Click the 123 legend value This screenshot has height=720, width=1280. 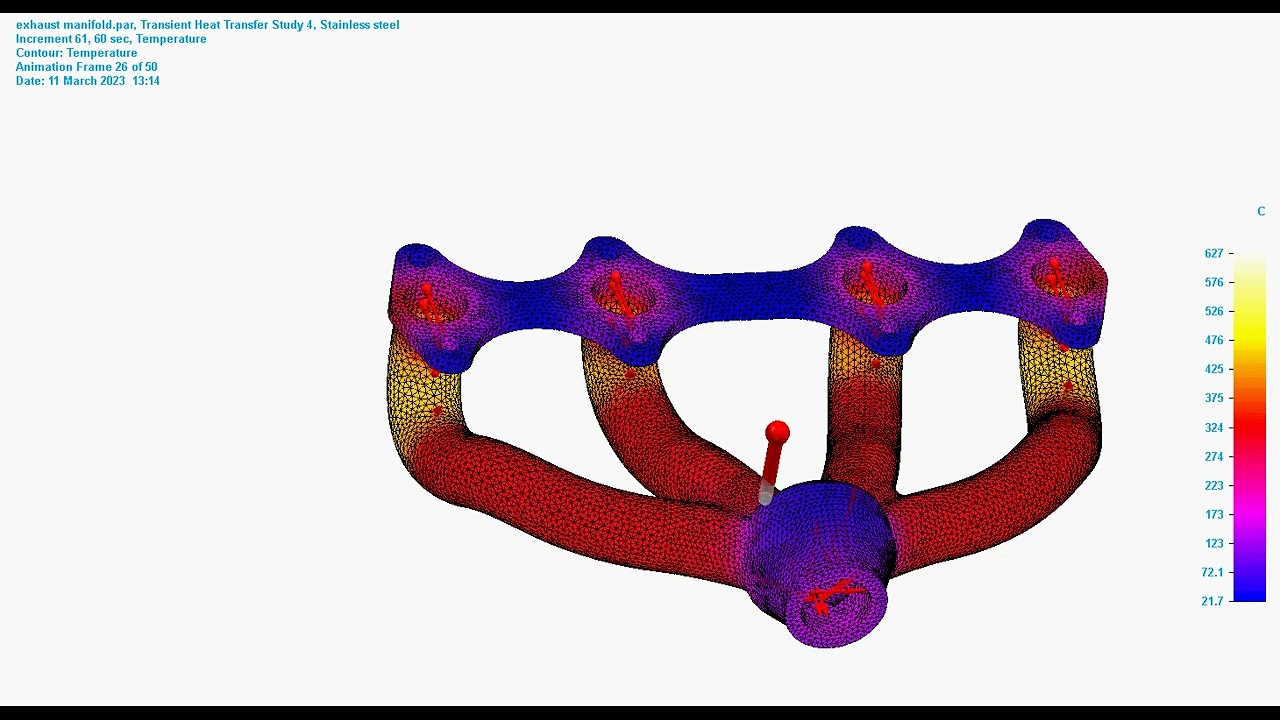[1214, 544]
